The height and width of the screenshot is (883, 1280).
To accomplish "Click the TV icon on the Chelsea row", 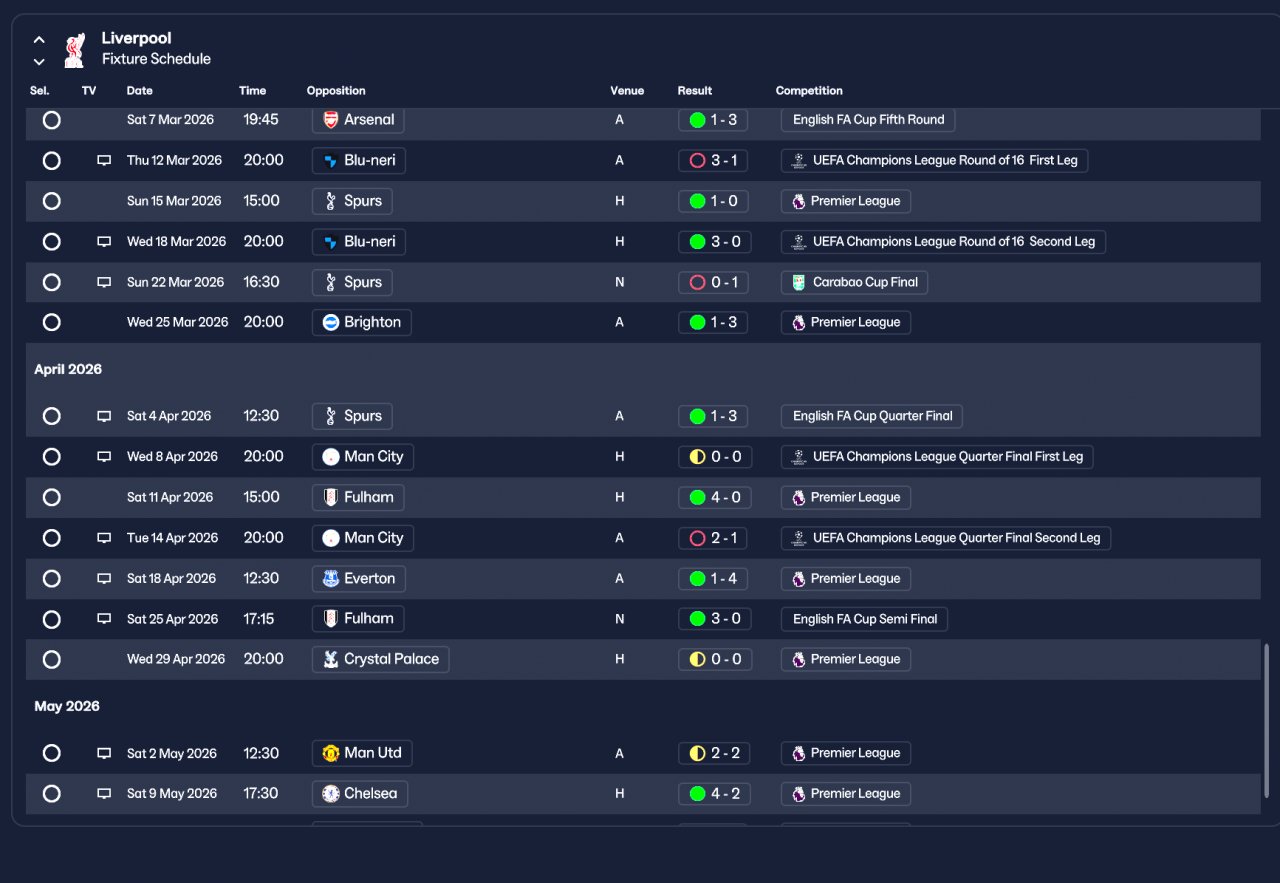I will (x=104, y=794).
